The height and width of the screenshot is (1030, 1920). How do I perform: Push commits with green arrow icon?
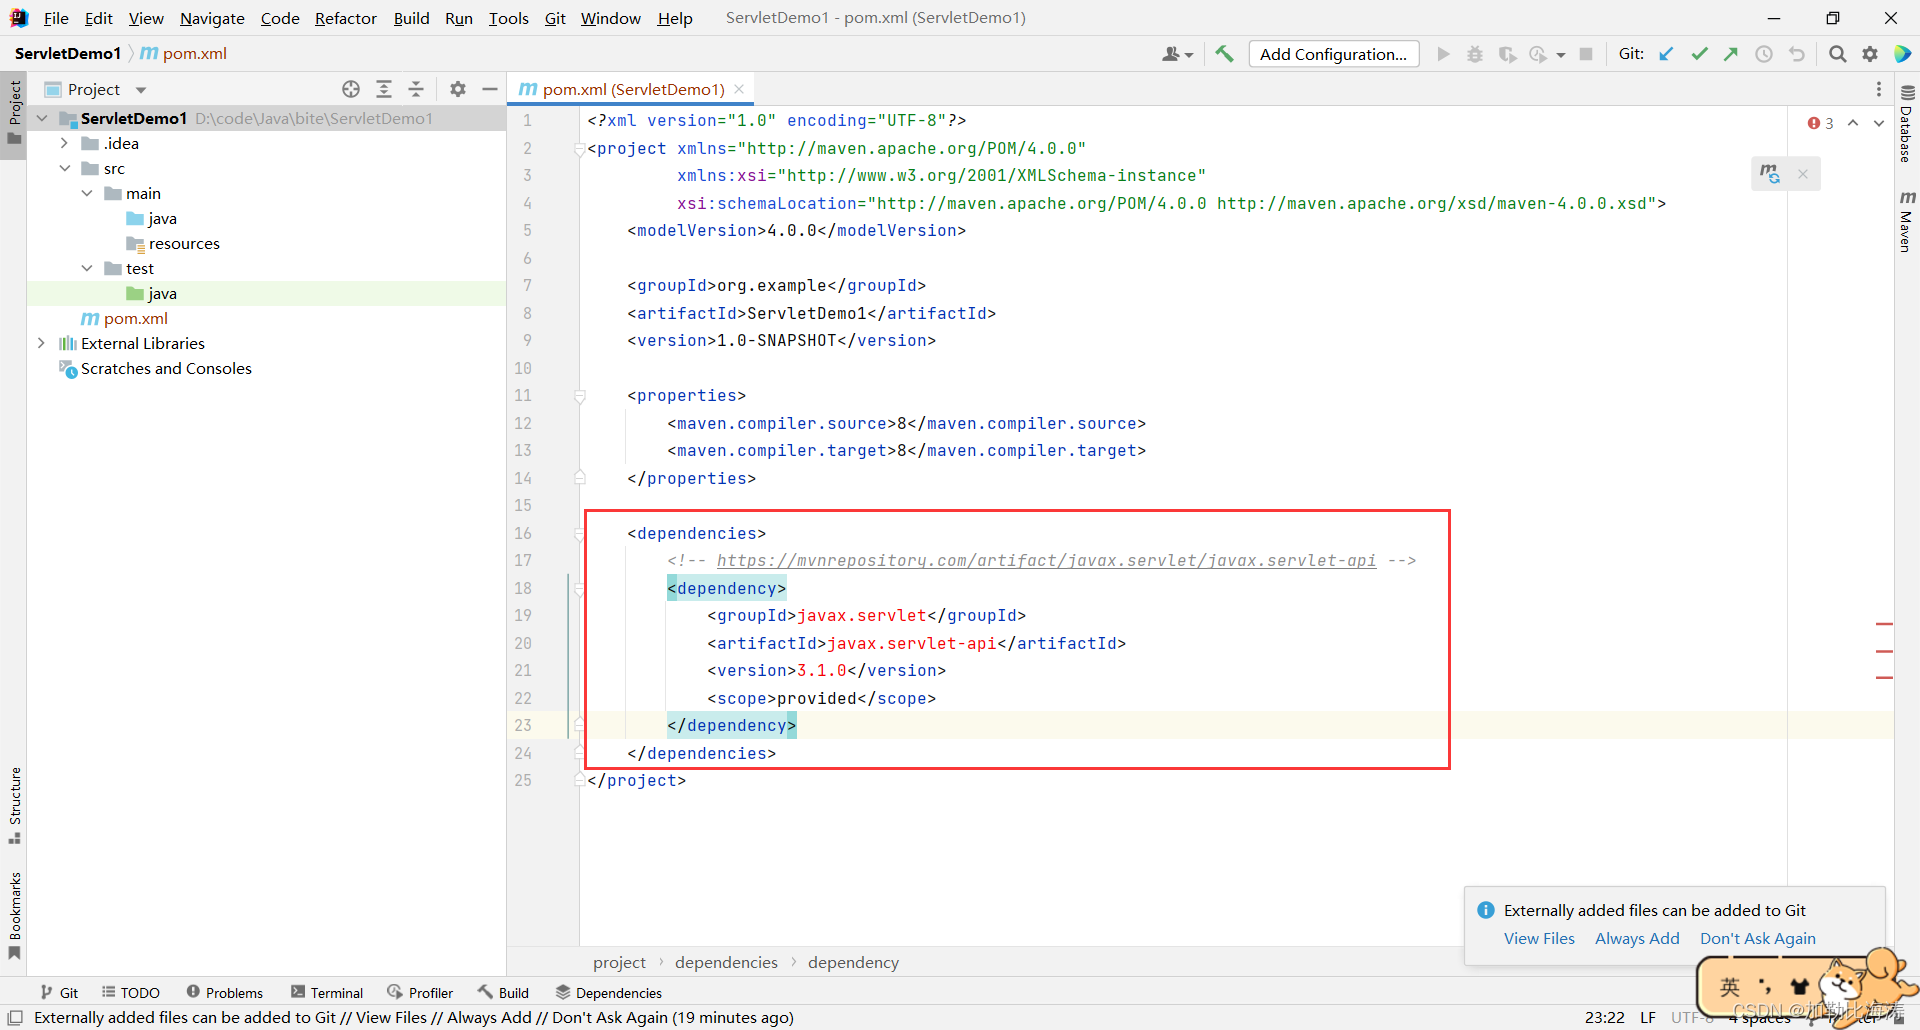[1731, 54]
